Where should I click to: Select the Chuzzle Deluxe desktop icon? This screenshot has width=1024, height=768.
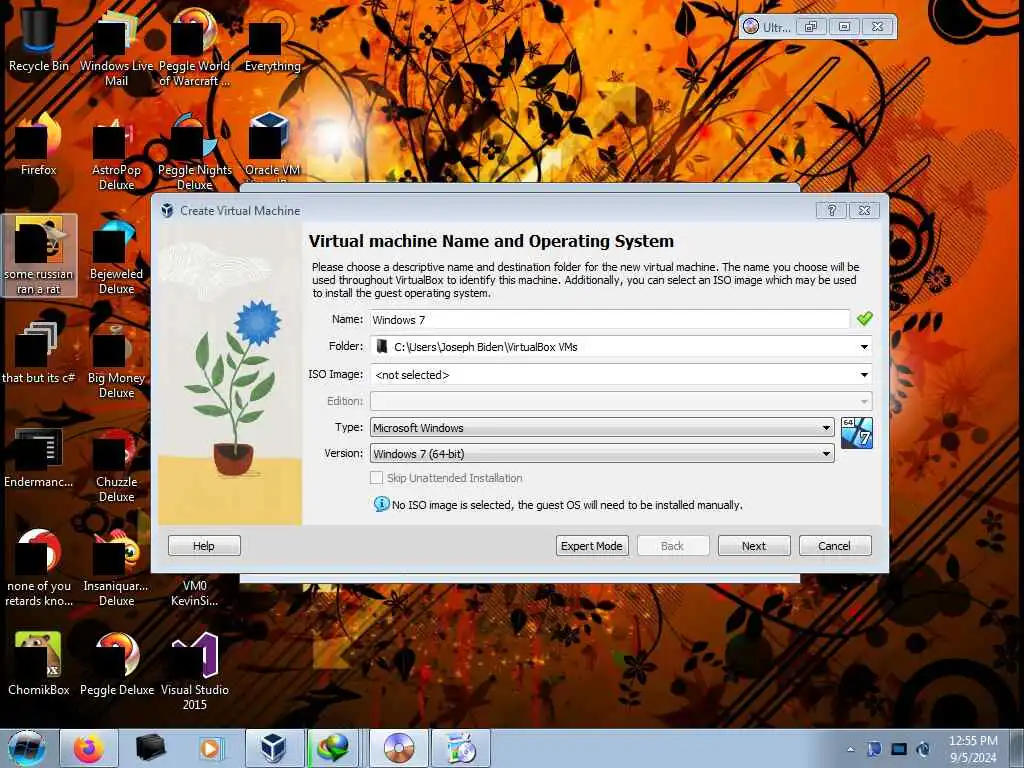[x=116, y=464]
